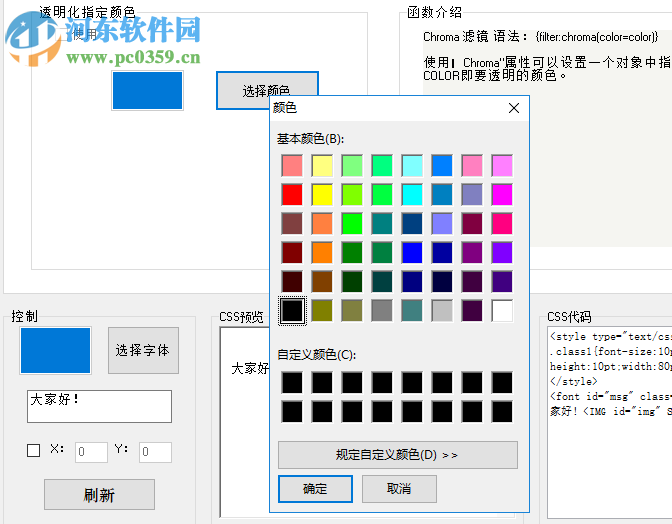Cancel the color dialog with 取消
Image resolution: width=672 pixels, height=524 pixels.
[399, 489]
